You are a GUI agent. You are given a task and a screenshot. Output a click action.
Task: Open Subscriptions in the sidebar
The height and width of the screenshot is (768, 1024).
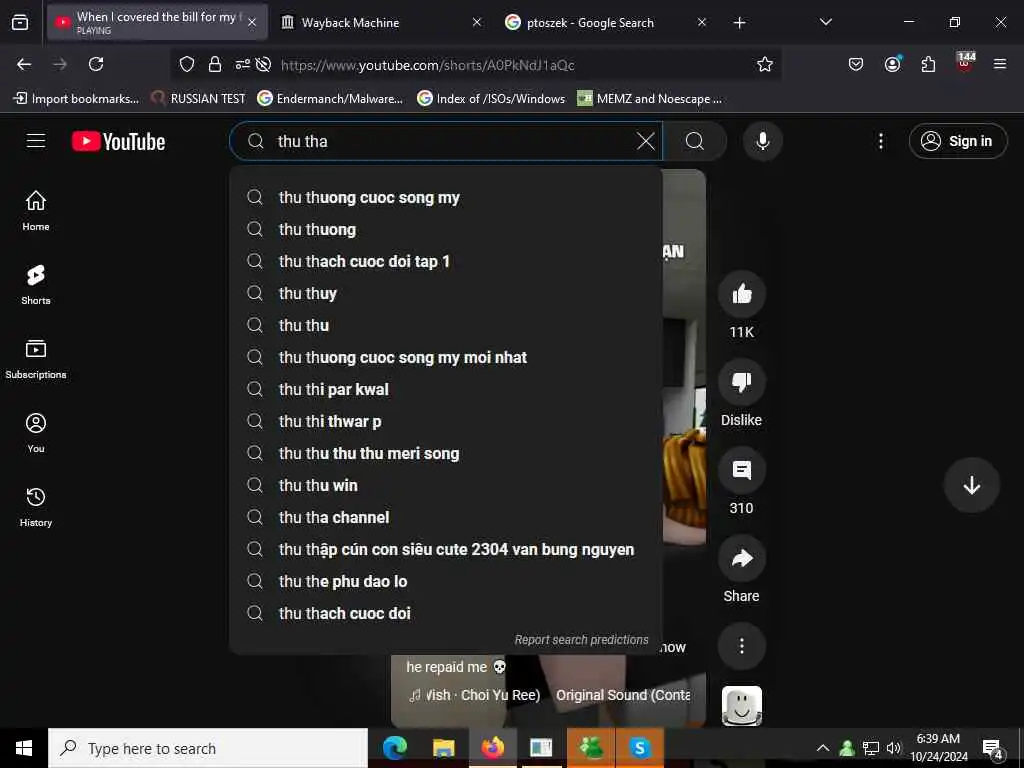point(36,359)
